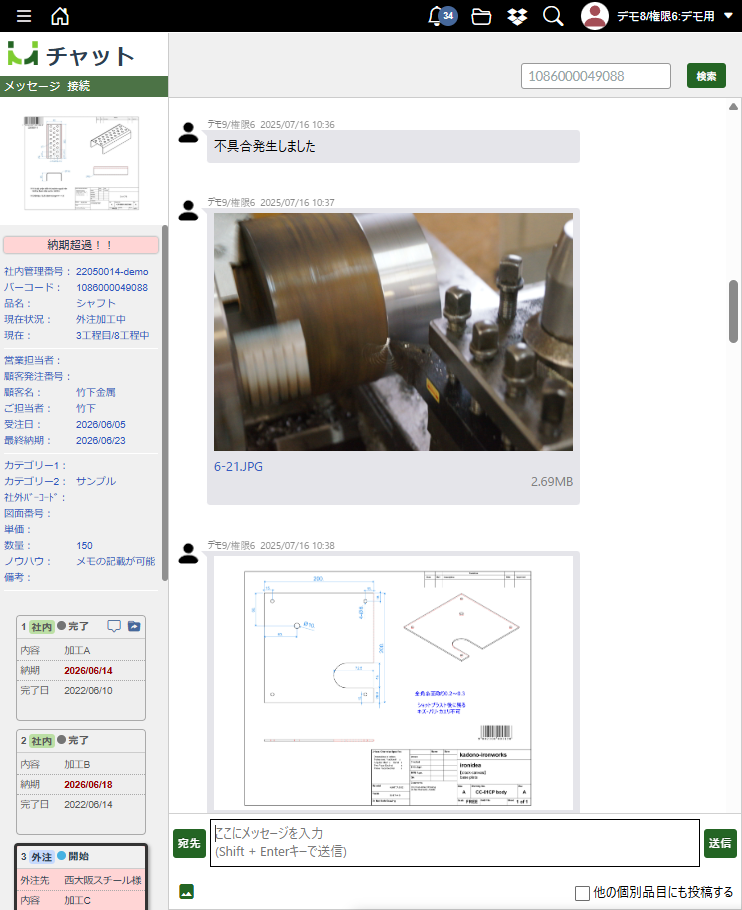Image resolution: width=742 pixels, height=910 pixels.
Task: Click due date 2026/06/14 in process 1
Action: (x=88, y=670)
